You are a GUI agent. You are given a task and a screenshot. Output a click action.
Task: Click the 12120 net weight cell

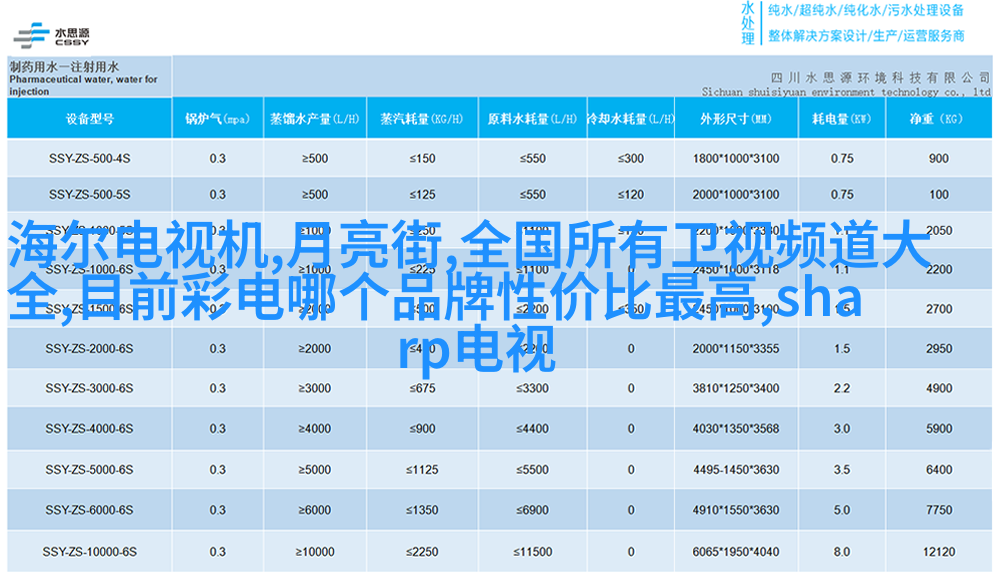pyautogui.click(x=939, y=552)
